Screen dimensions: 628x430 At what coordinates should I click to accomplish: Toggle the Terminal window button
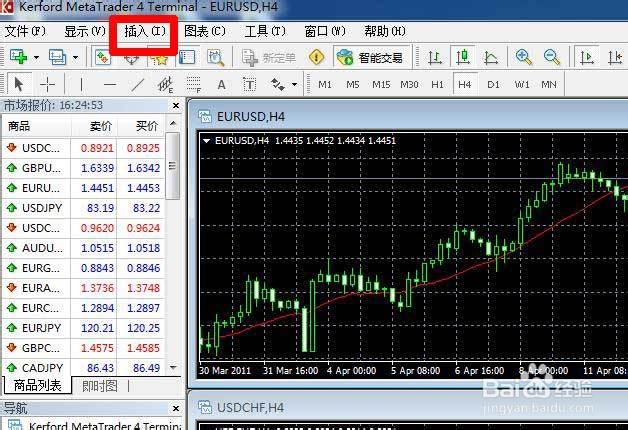coord(187,57)
